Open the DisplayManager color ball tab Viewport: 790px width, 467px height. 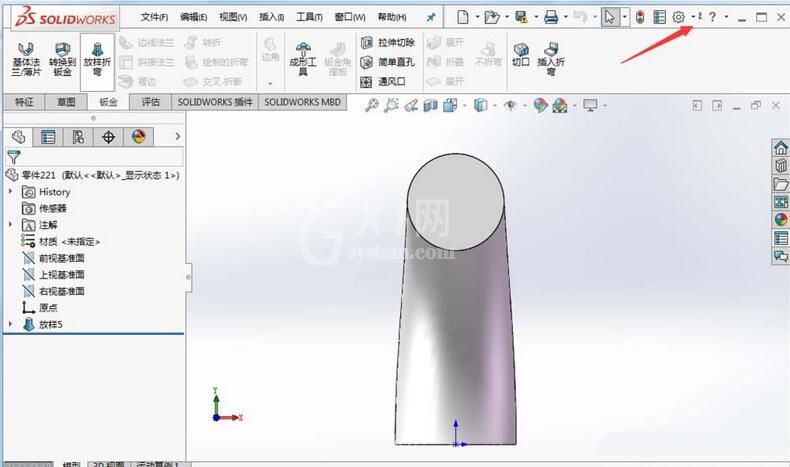(139, 137)
